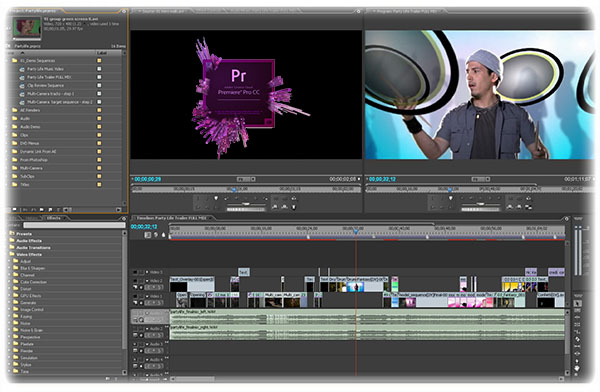The height and width of the screenshot is (392, 600).
Task: Expand the Image Control effects subfolder
Action: coord(10,310)
